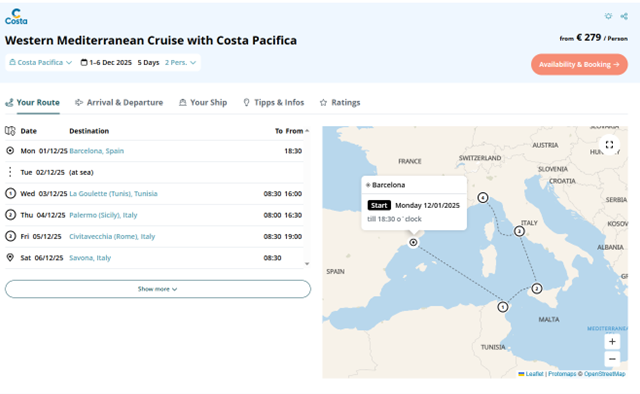
Task: Click stop 3 icon in Civitavecchia row
Action: coord(10,236)
